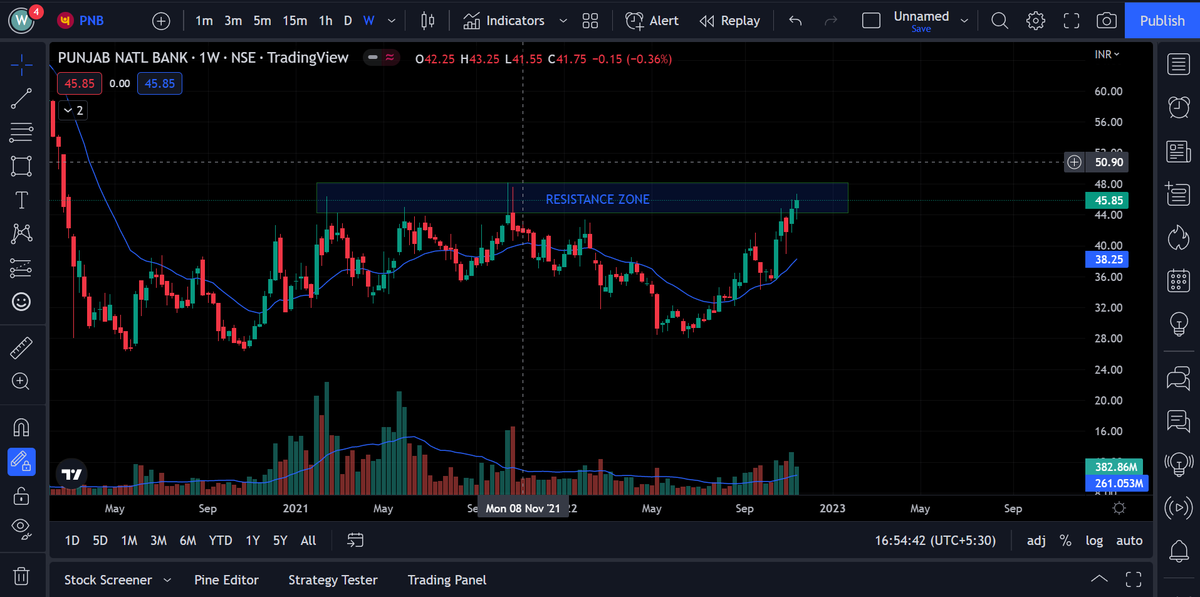The image size is (1200, 597).
Task: Open the public chats panel
Action: tap(1178, 377)
